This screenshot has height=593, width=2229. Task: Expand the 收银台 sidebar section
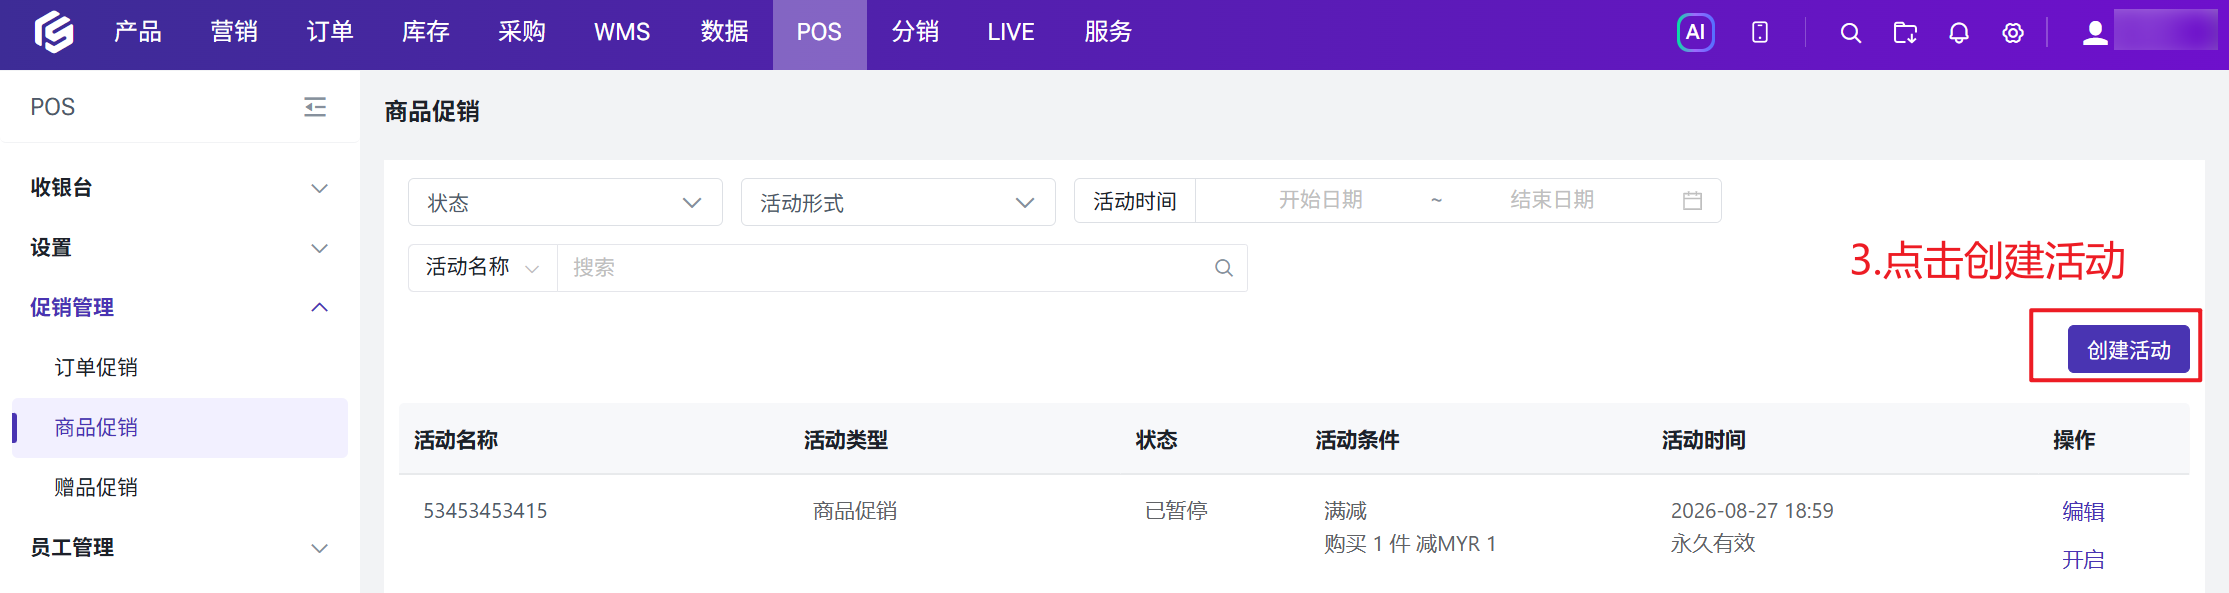pos(180,188)
